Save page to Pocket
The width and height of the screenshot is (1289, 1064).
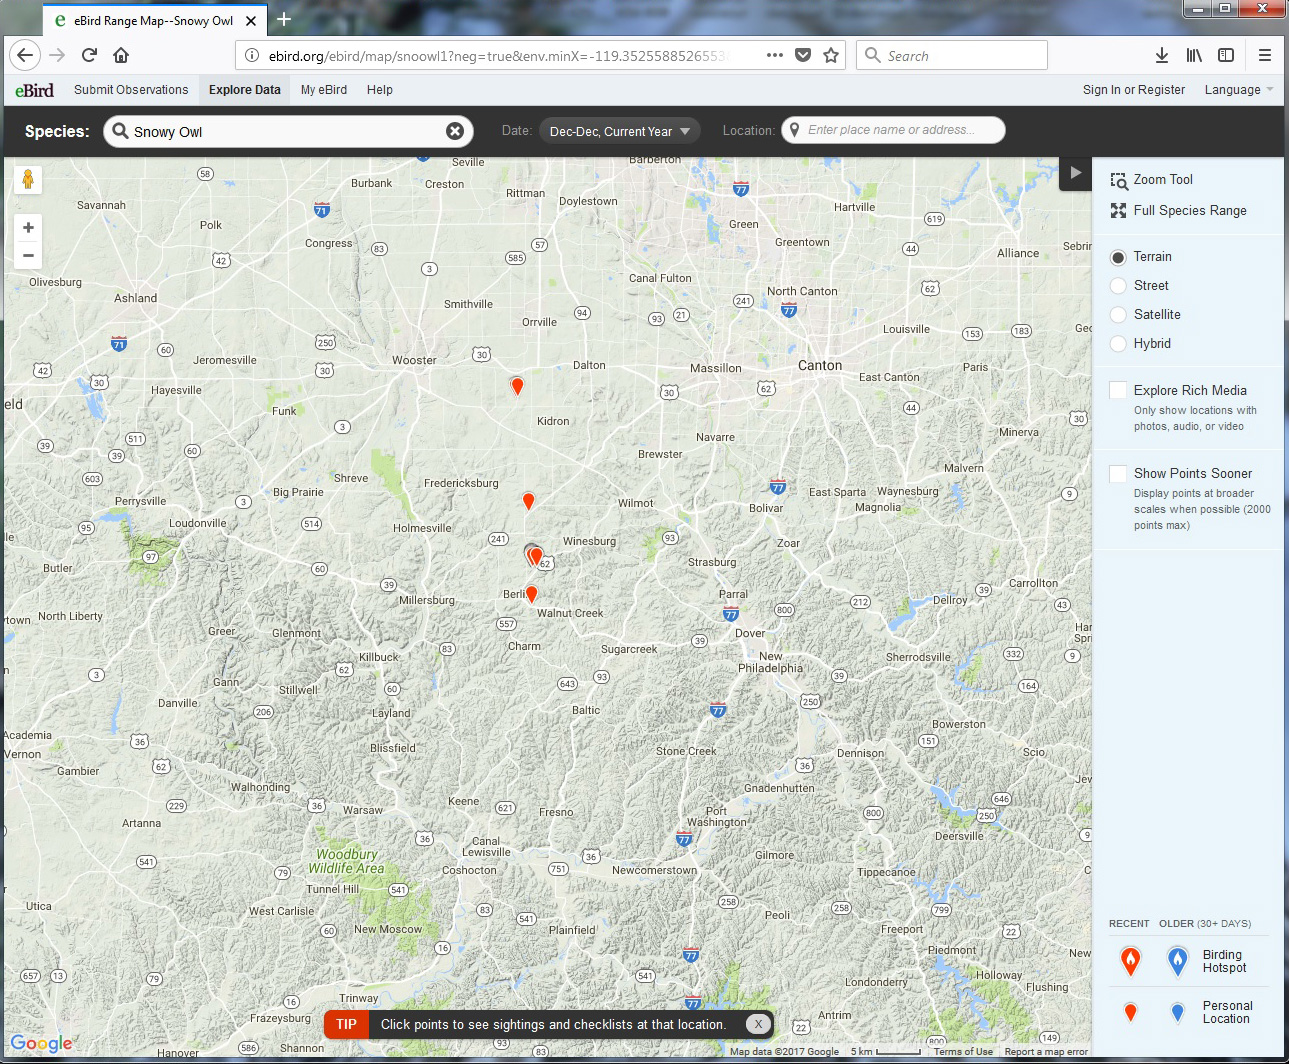pyautogui.click(x=802, y=55)
